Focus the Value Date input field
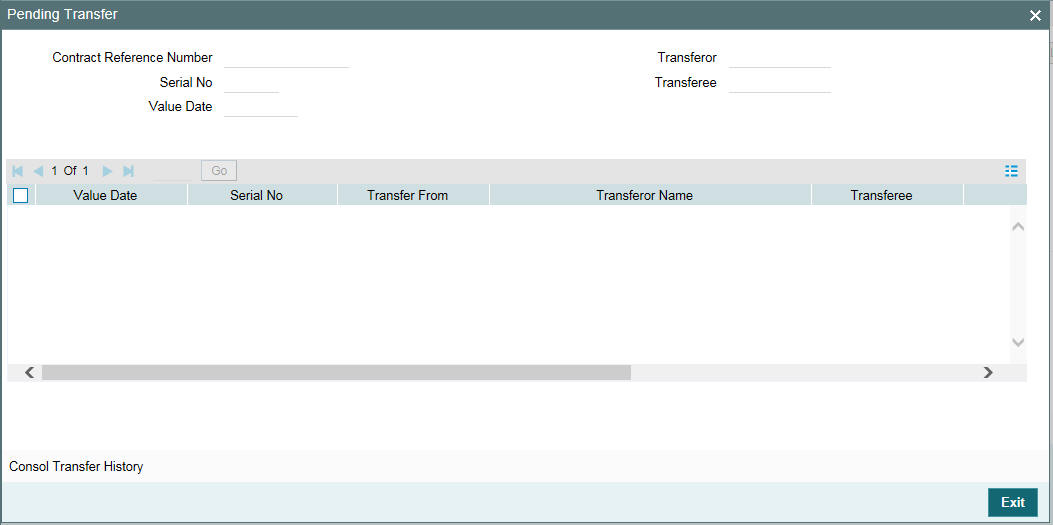Image resolution: width=1053 pixels, height=525 pixels. click(x=261, y=107)
